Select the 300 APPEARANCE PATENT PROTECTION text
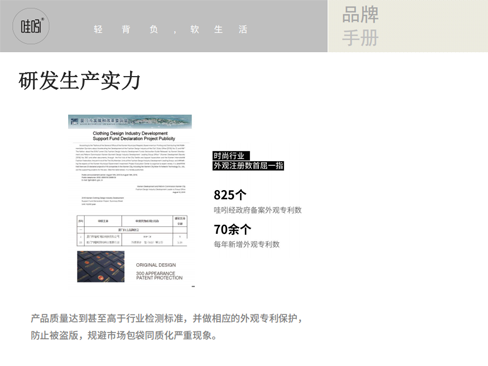The width and height of the screenshot is (488, 366). pyautogui.click(x=159, y=275)
